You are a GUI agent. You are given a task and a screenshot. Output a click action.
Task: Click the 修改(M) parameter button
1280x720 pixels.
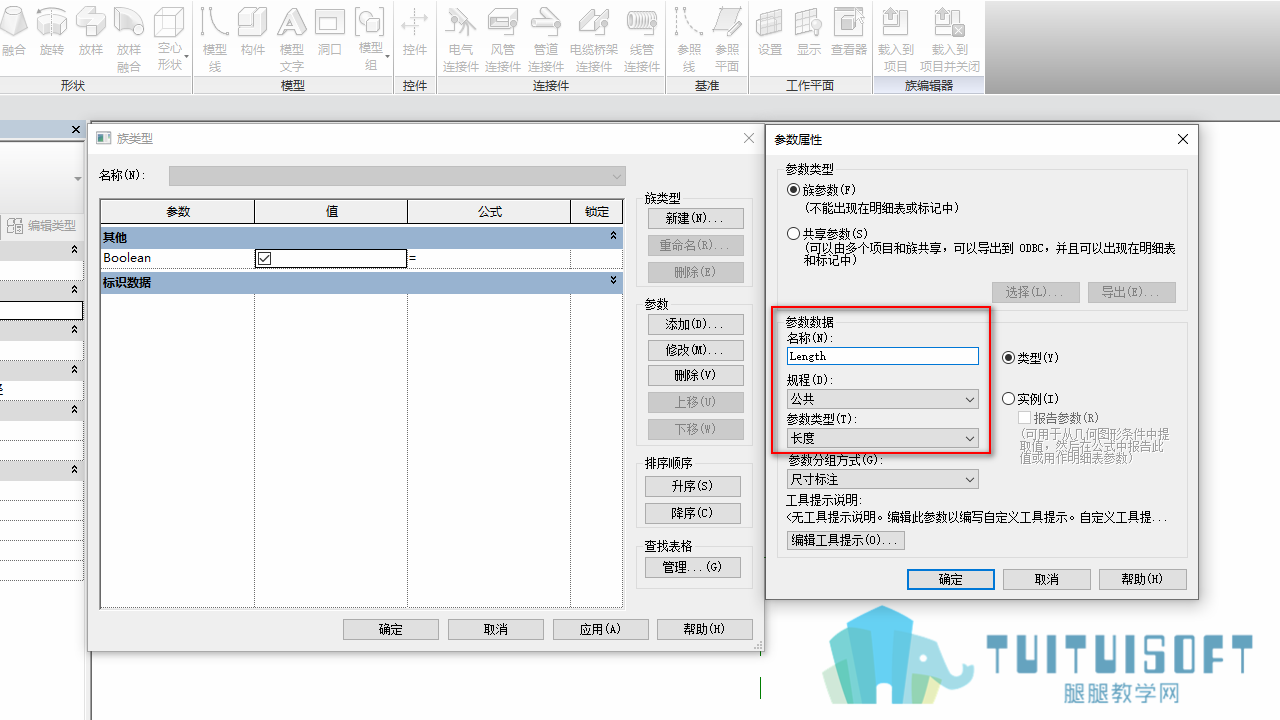(x=695, y=350)
